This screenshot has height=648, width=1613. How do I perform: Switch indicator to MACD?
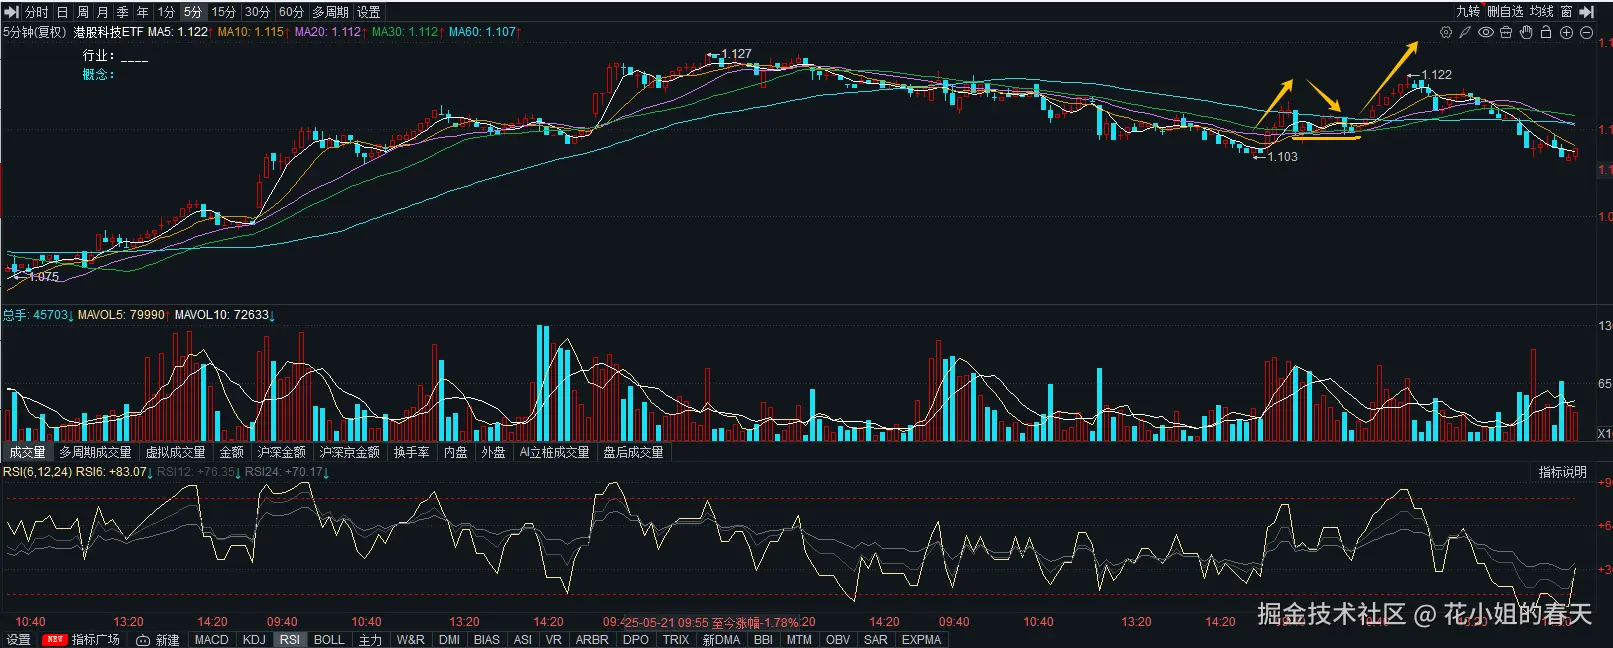211,640
